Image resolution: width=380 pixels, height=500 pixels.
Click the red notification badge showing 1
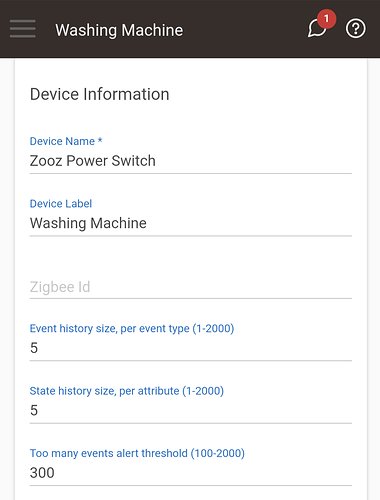point(326,19)
